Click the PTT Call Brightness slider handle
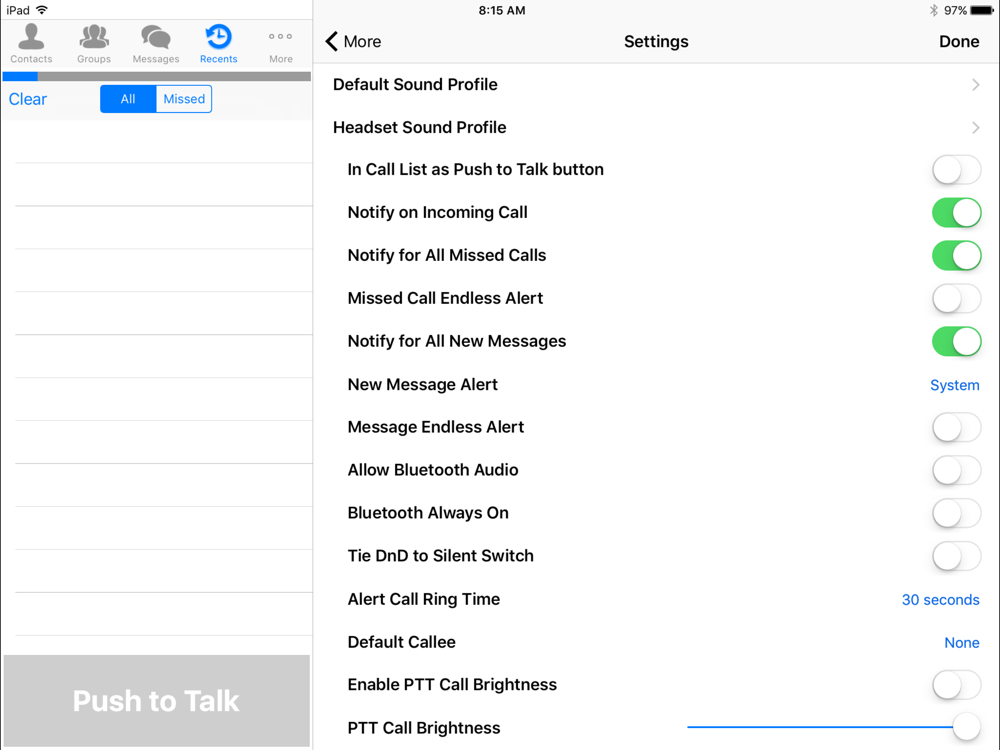 [966, 727]
